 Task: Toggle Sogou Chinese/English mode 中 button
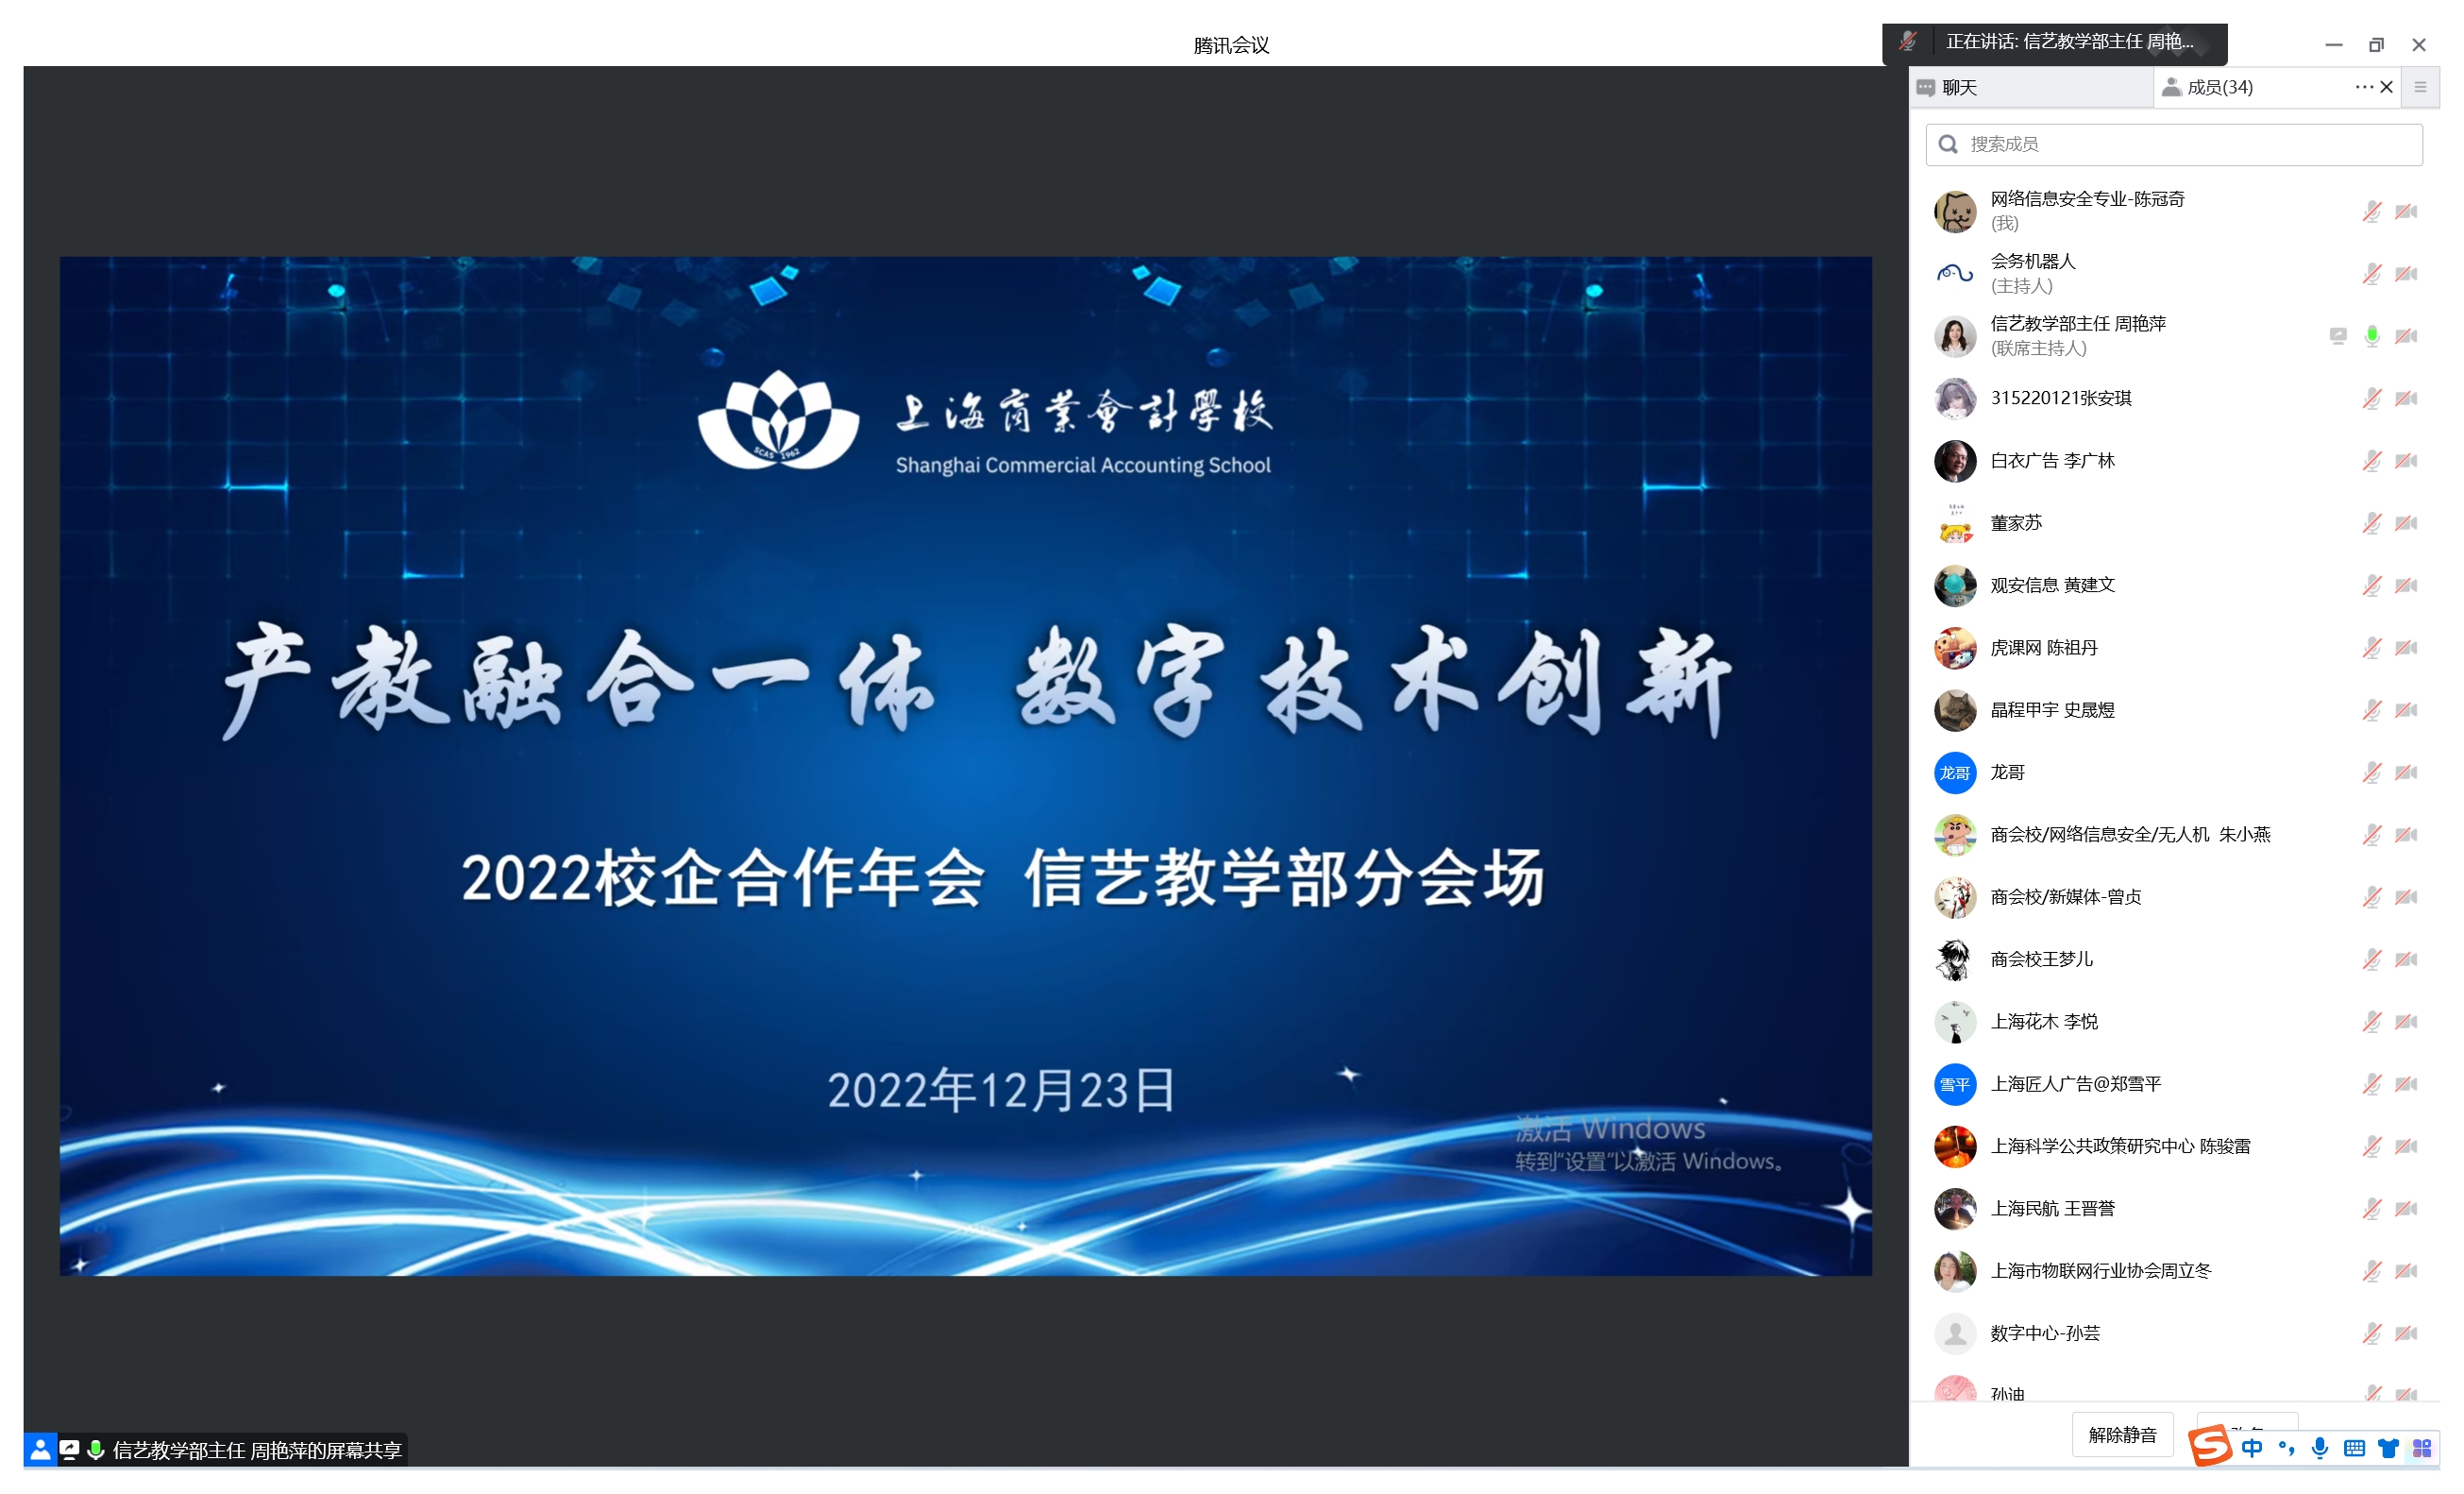[2252, 1448]
